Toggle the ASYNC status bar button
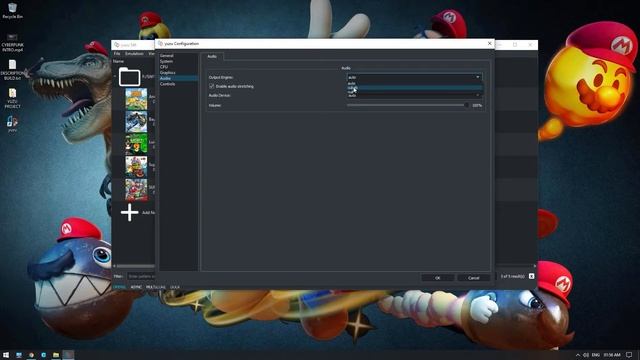 [136, 287]
